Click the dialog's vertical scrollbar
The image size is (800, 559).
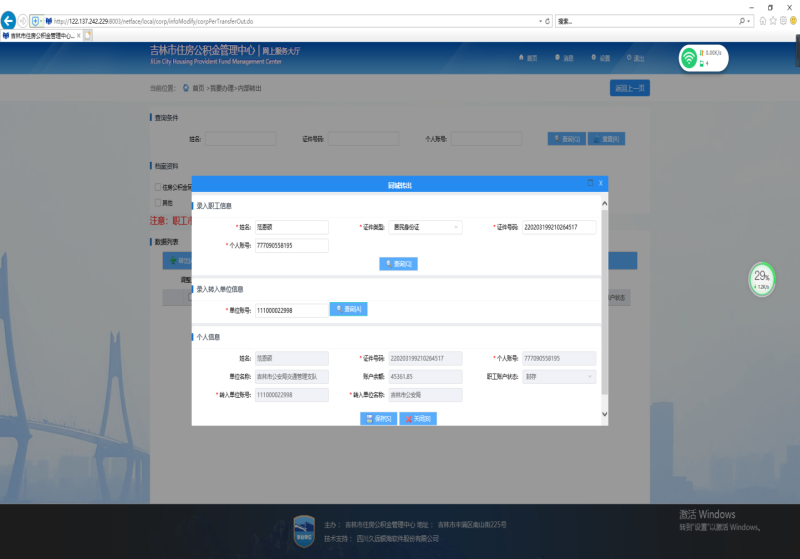(x=603, y=300)
